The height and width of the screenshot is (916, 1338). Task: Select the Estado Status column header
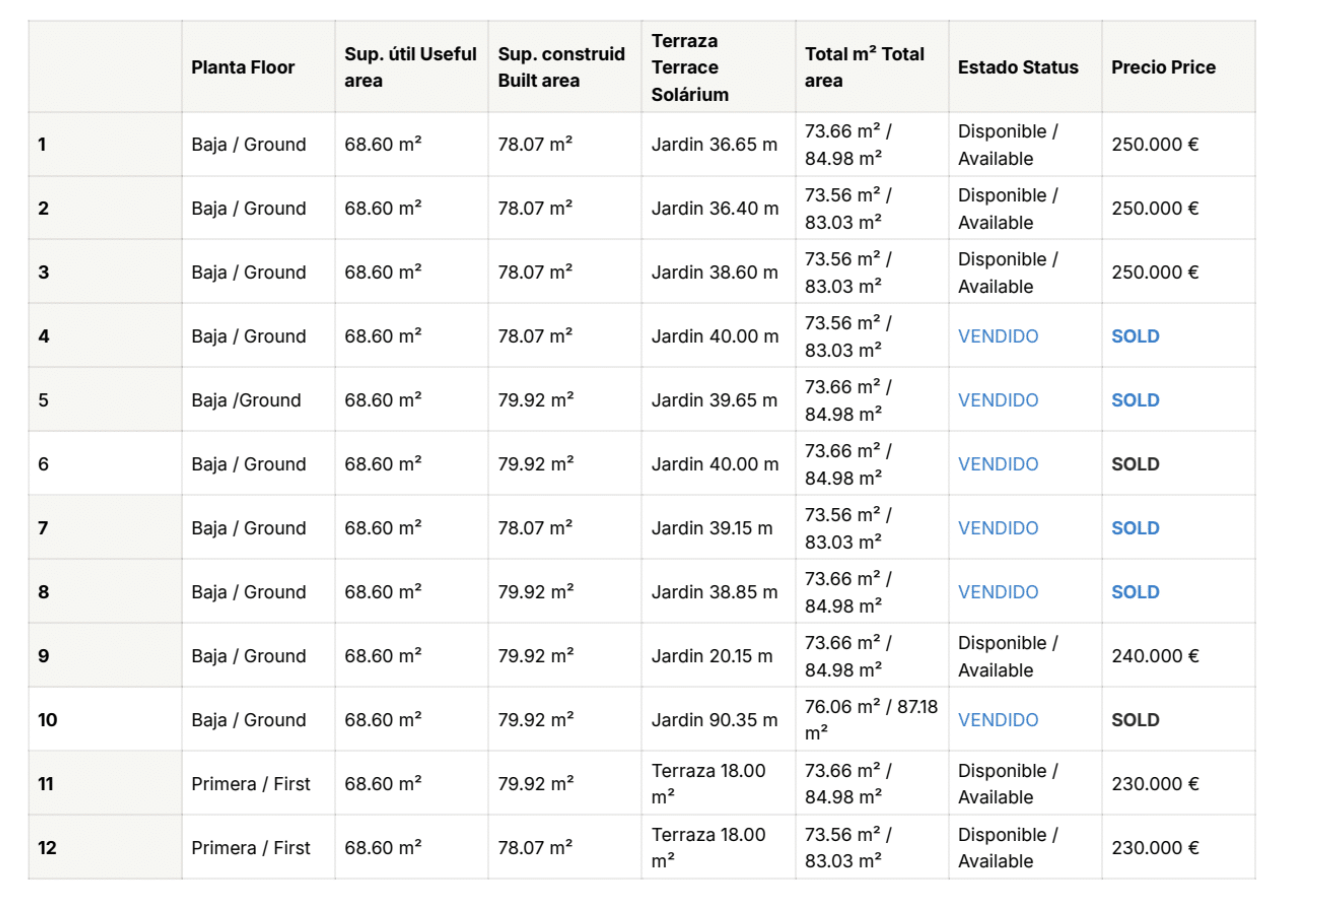coord(1018,67)
